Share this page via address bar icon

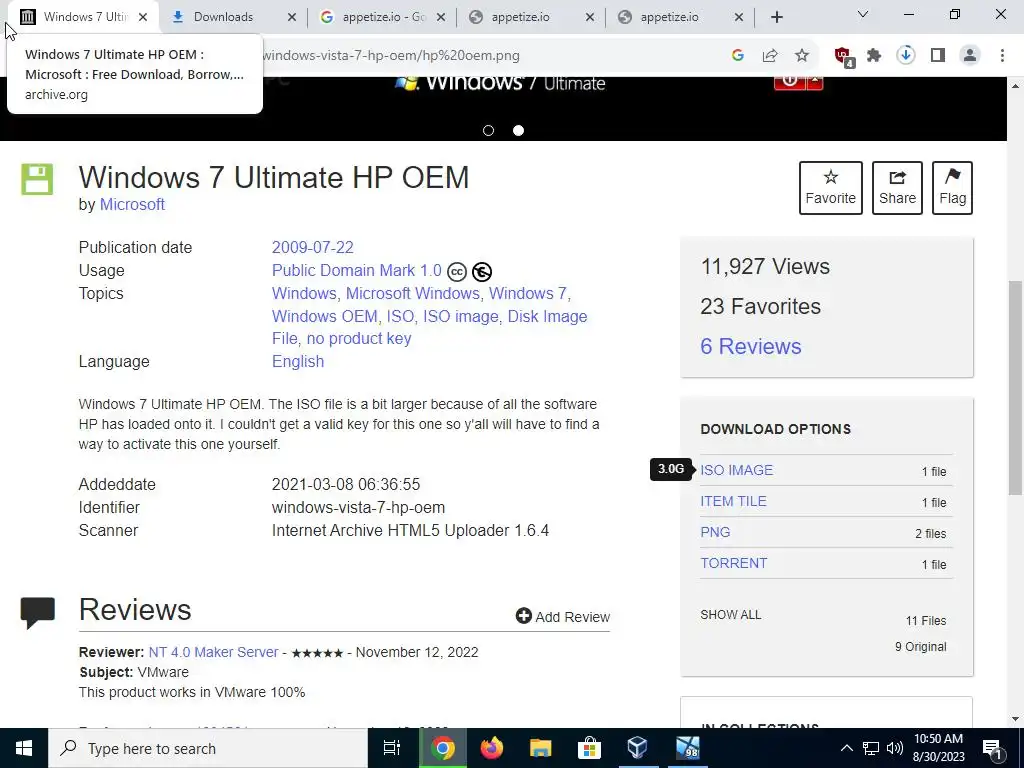click(770, 56)
